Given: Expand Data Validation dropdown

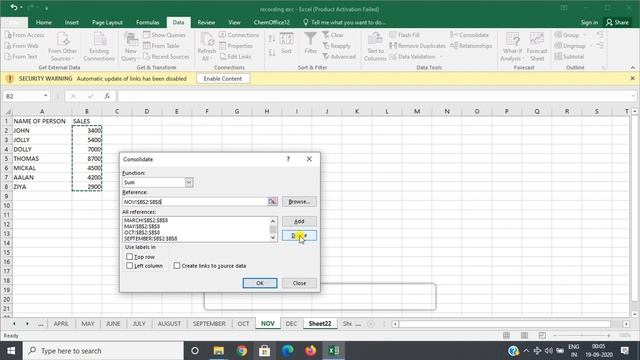Looking at the screenshot, I should click(441, 56).
